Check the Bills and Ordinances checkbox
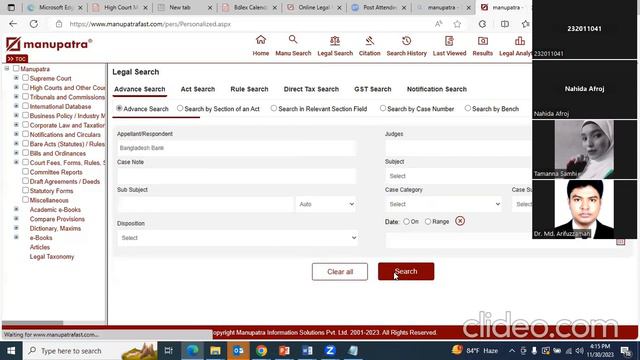Screen dimensions: 640x360 25,153
